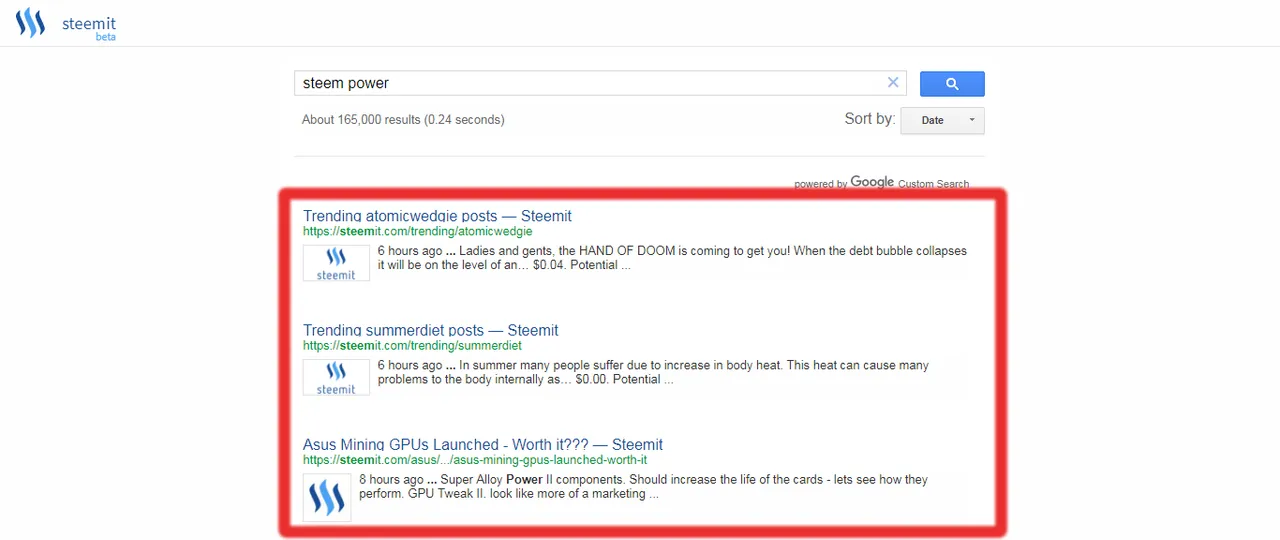Click the Google Custom Search branding

click(881, 183)
